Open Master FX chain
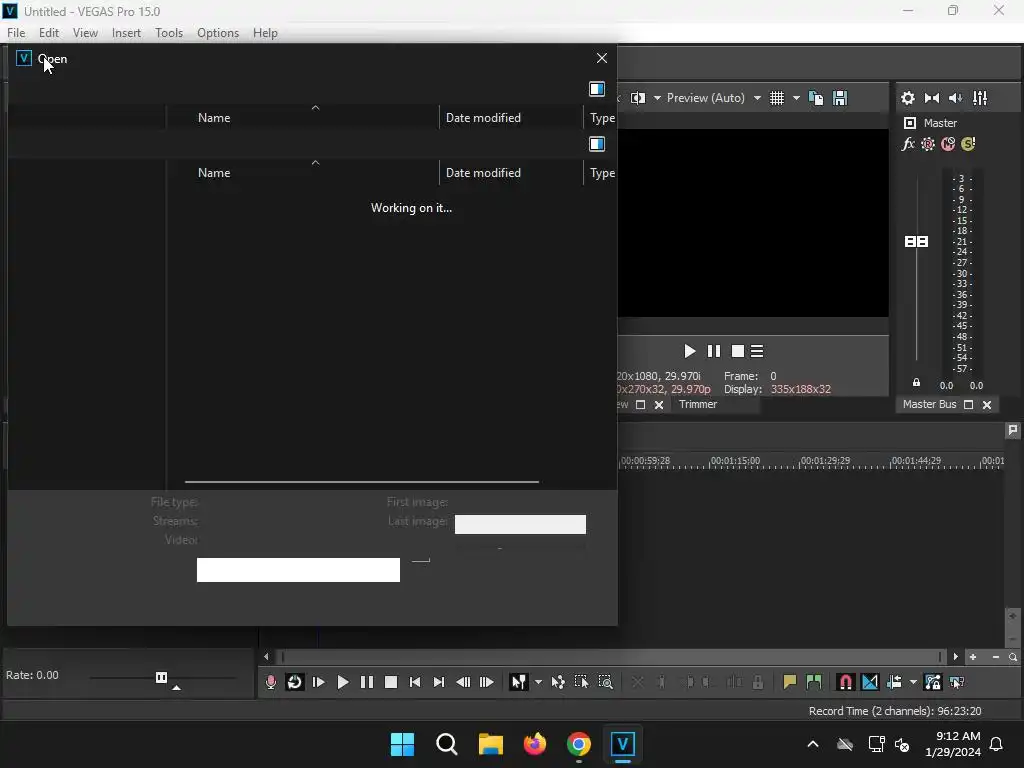Viewport: 1024px width, 768px height. [x=908, y=144]
